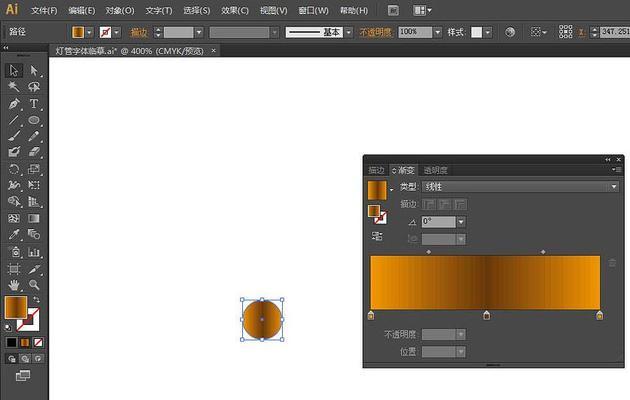Image resolution: width=630 pixels, height=400 pixels.
Task: Select the Width tool
Action: pyautogui.click(x=14, y=185)
